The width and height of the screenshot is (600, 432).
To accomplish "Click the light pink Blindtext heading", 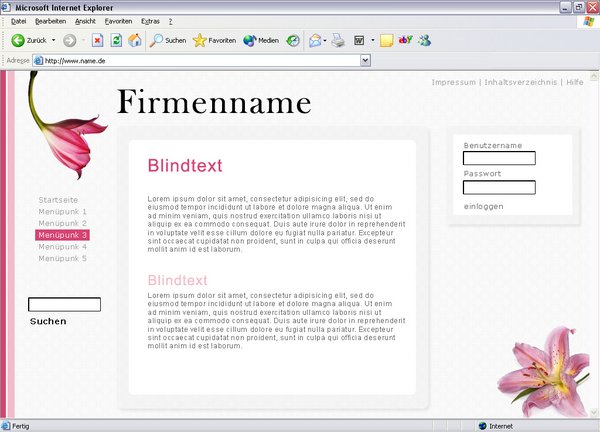I will pyautogui.click(x=178, y=280).
